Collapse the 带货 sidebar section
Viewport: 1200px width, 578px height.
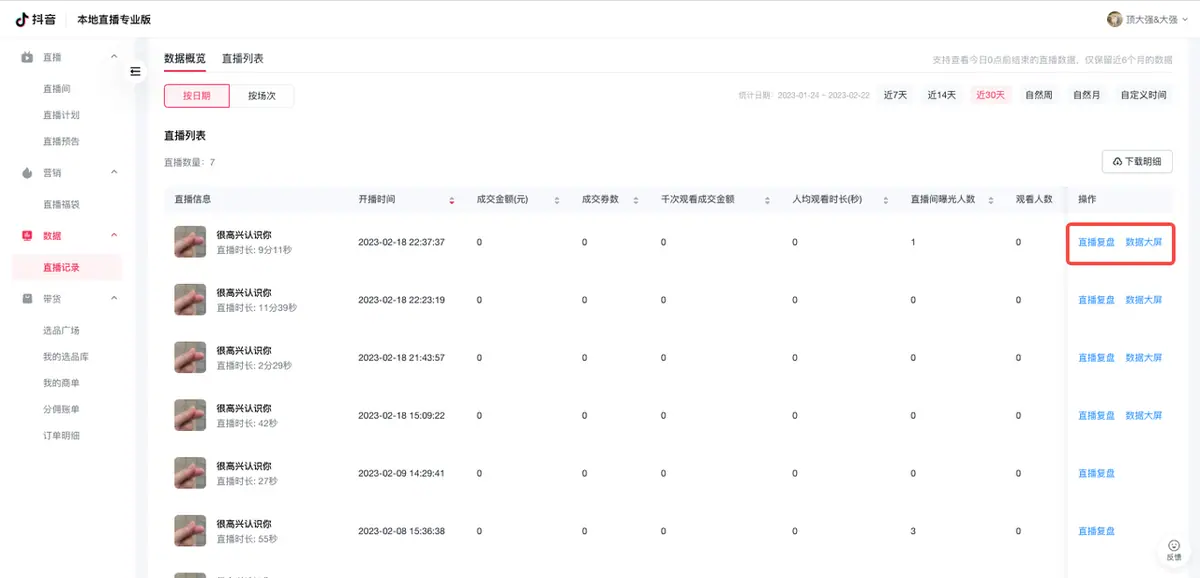(114, 298)
